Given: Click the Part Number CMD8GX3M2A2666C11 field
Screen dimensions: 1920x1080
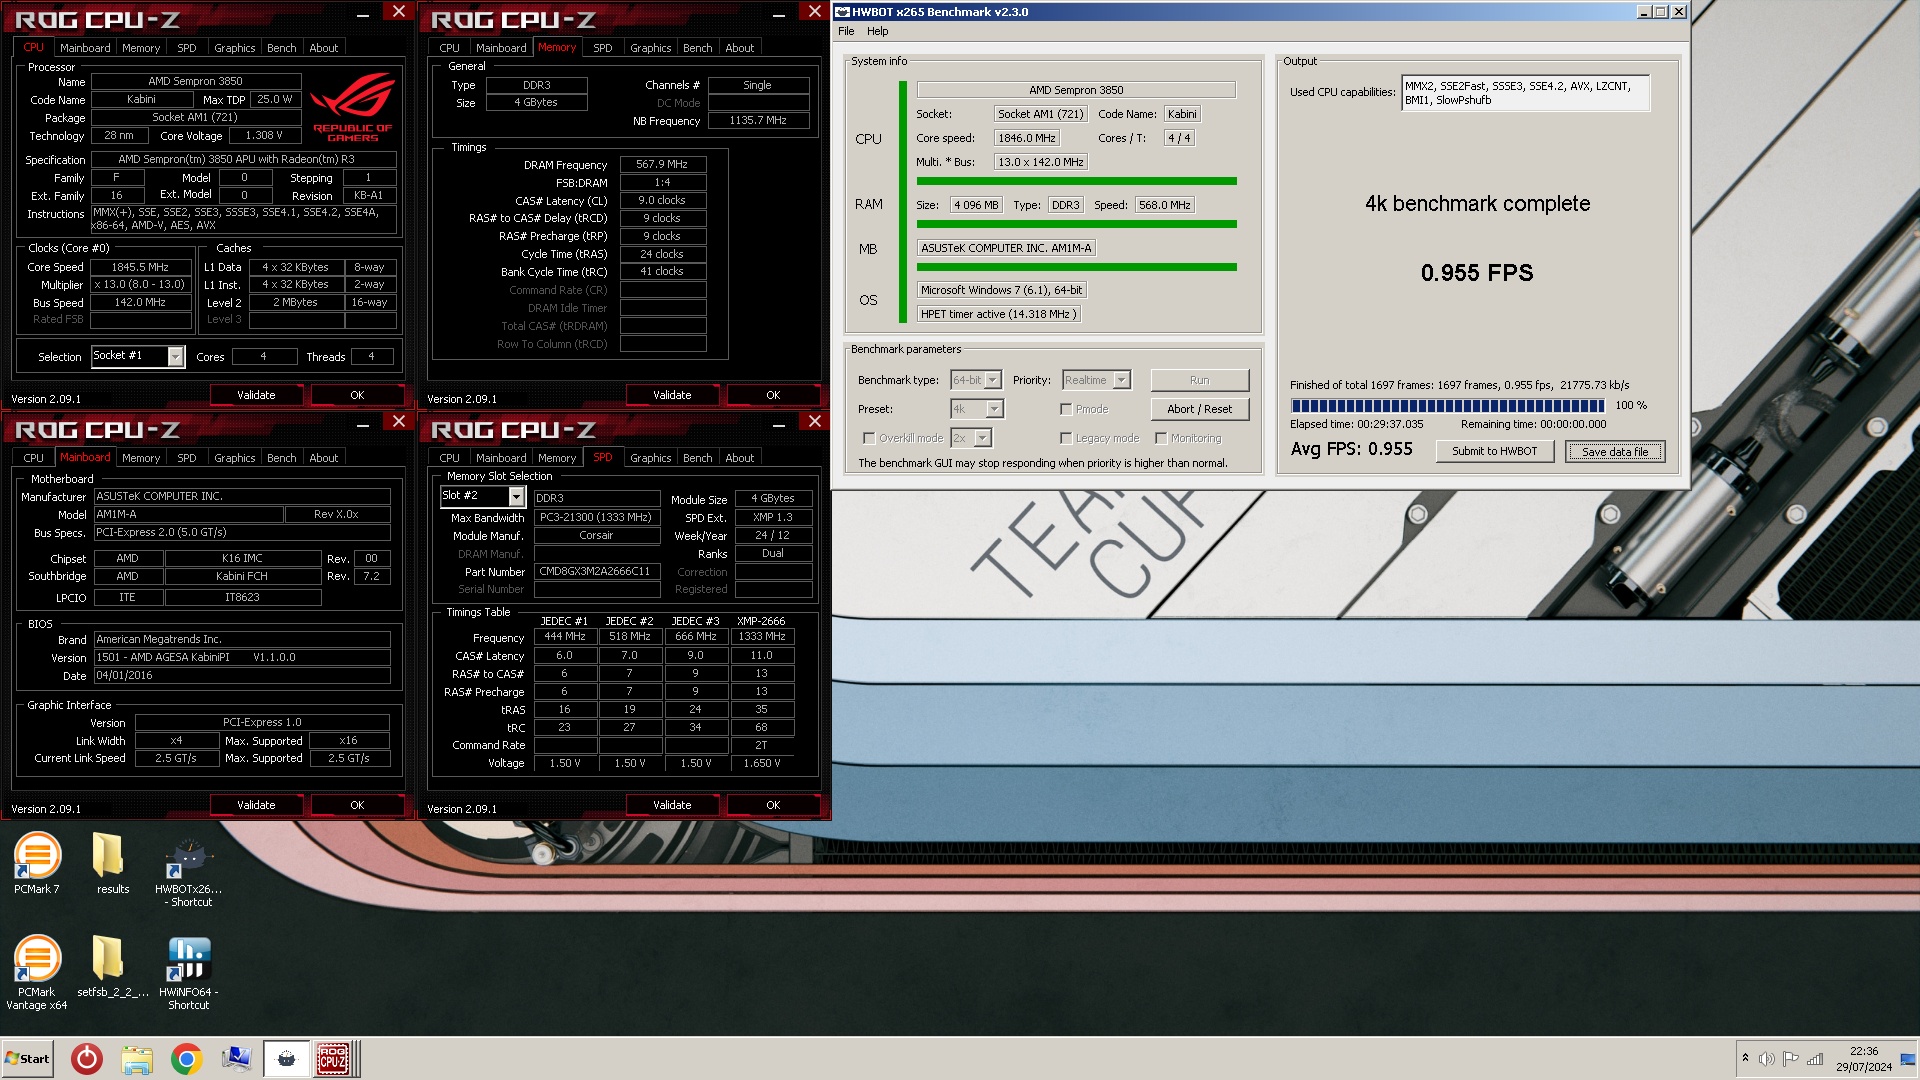Looking at the screenshot, I should (597, 572).
